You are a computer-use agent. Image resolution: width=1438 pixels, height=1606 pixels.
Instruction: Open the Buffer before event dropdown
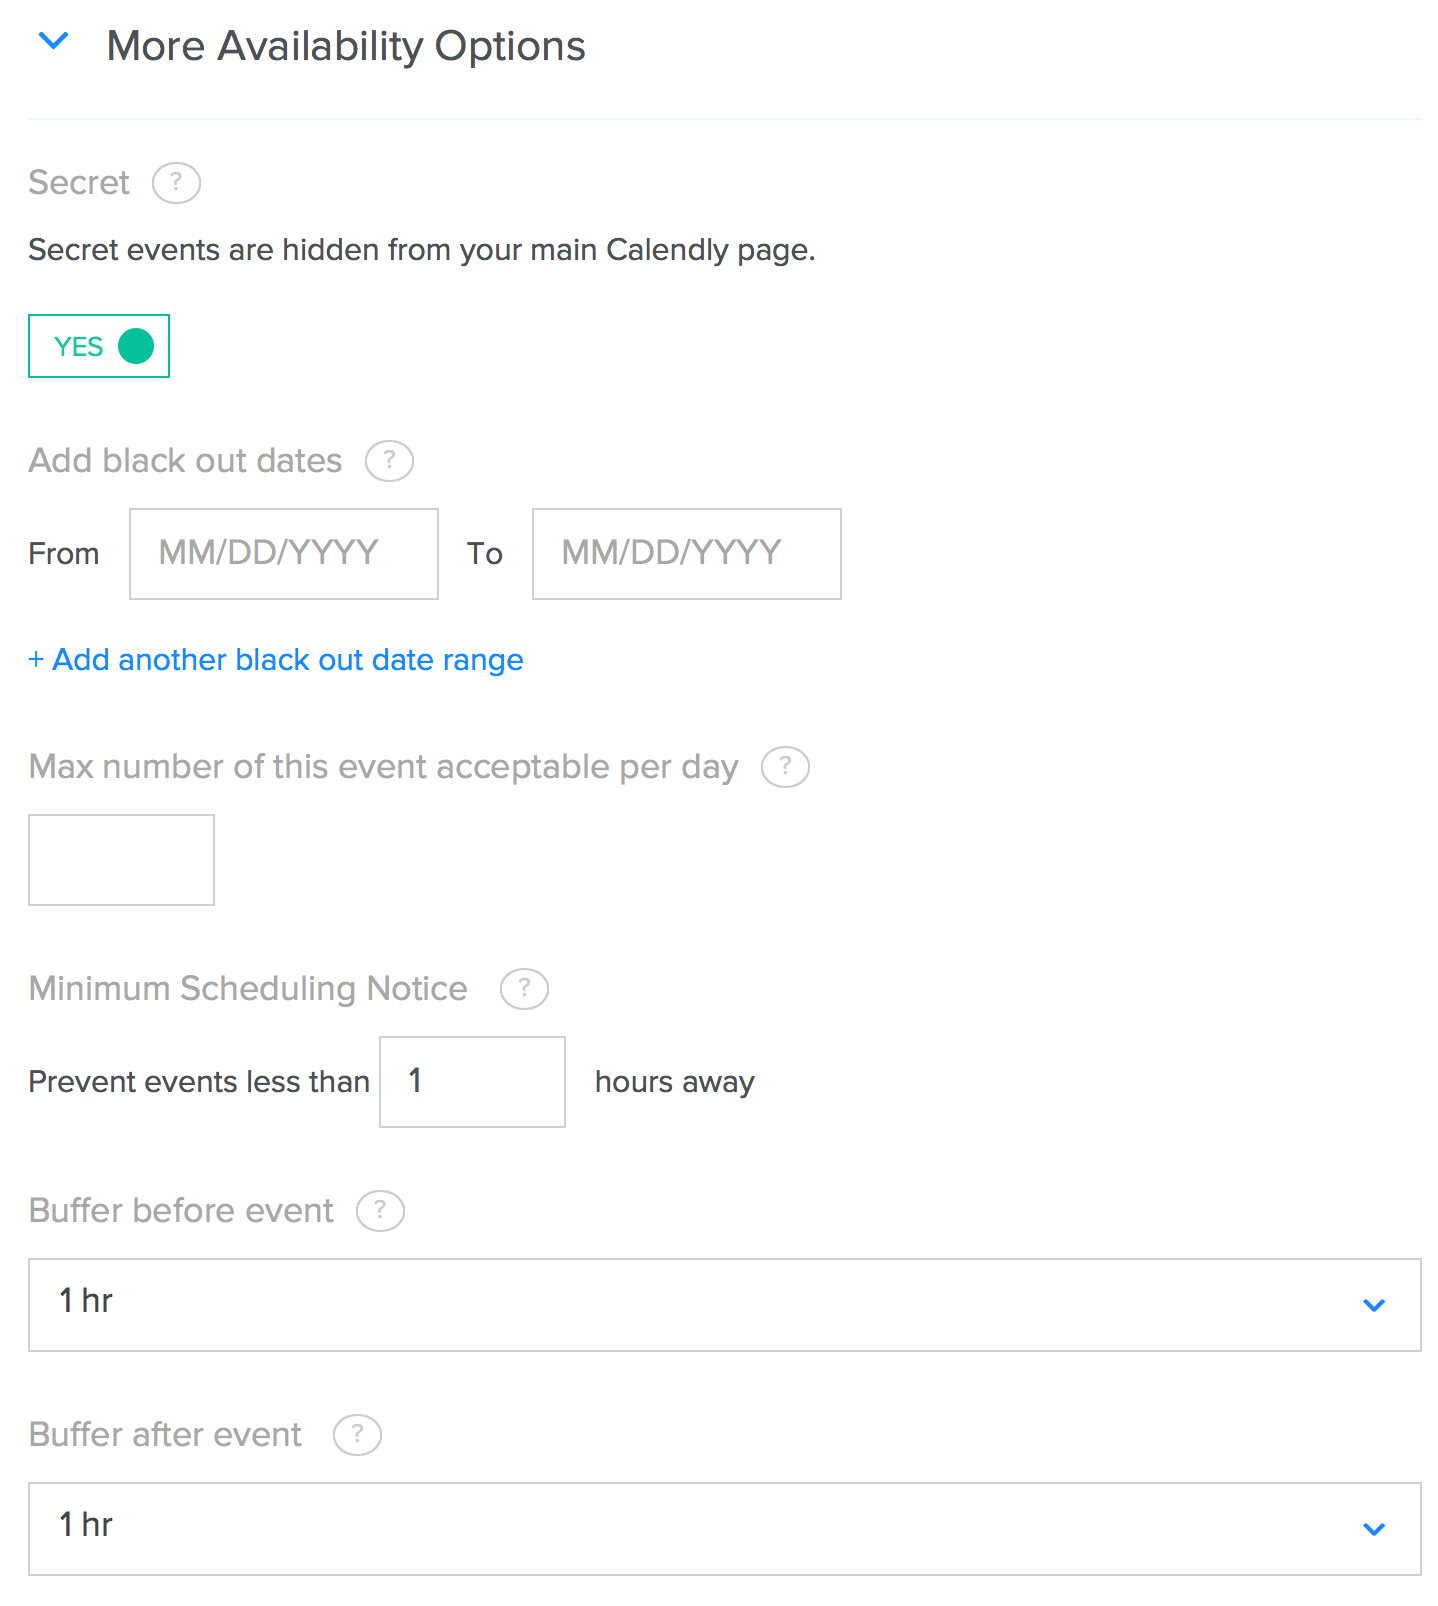pyautogui.click(x=724, y=1305)
